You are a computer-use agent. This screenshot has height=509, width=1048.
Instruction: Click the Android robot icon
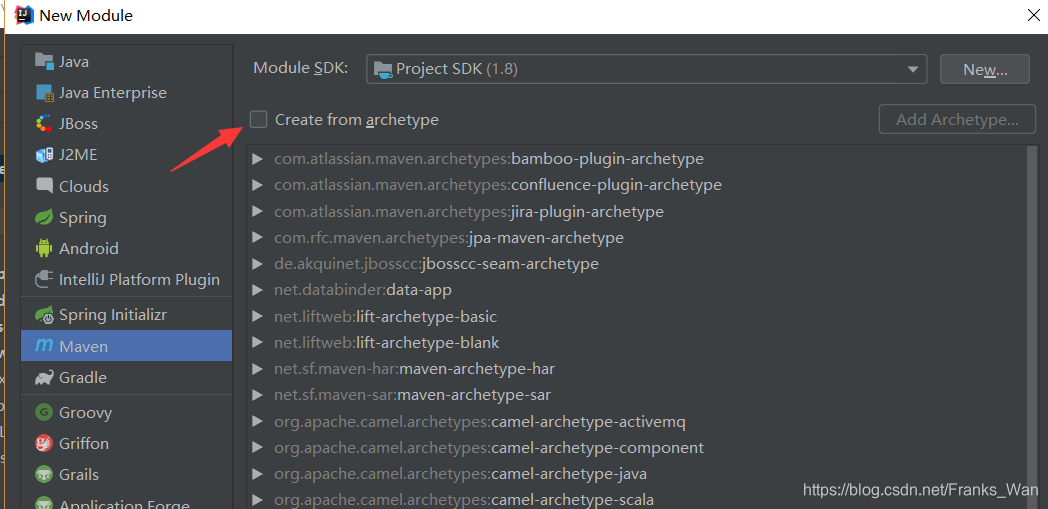(44, 248)
